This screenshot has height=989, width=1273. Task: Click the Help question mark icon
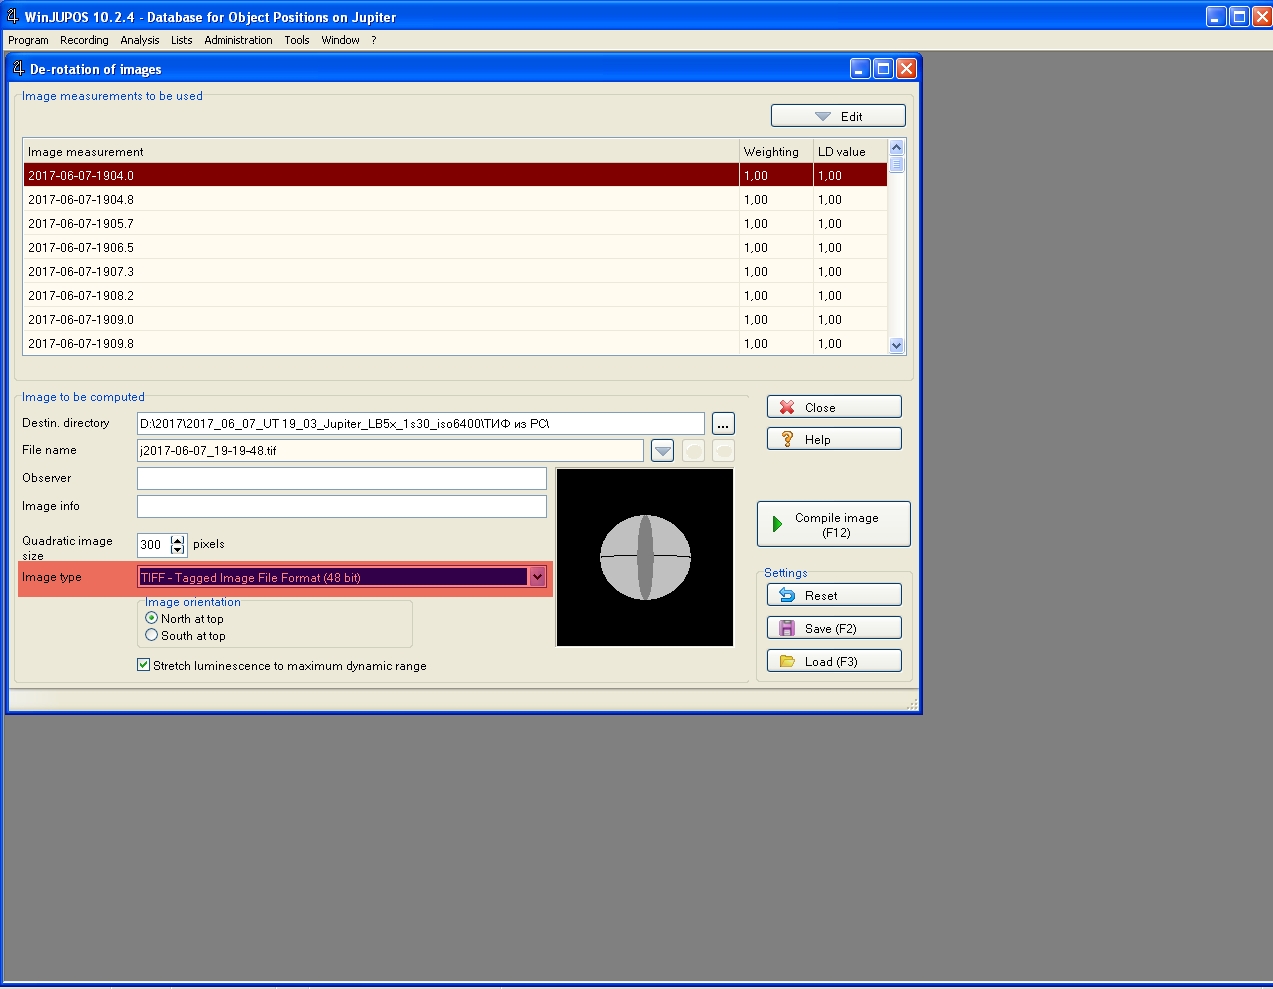pos(787,439)
